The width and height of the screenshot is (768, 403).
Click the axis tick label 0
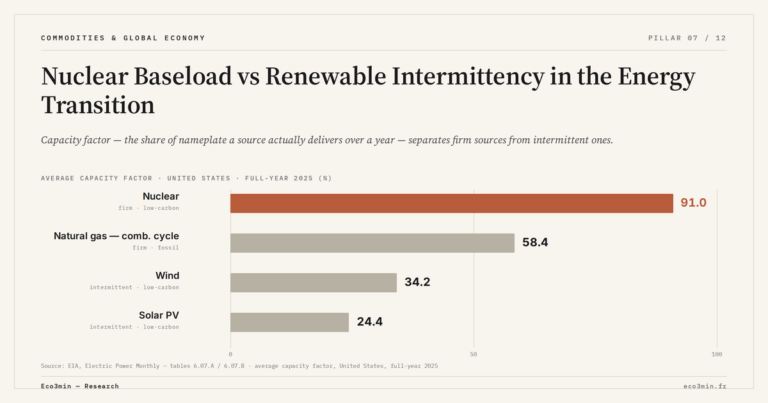click(x=230, y=354)
